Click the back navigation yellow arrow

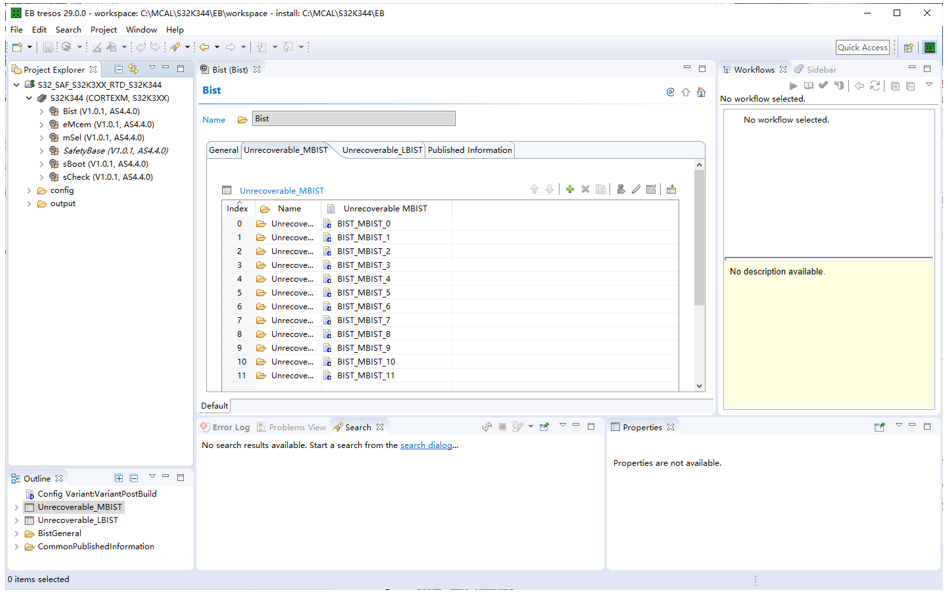coord(205,47)
